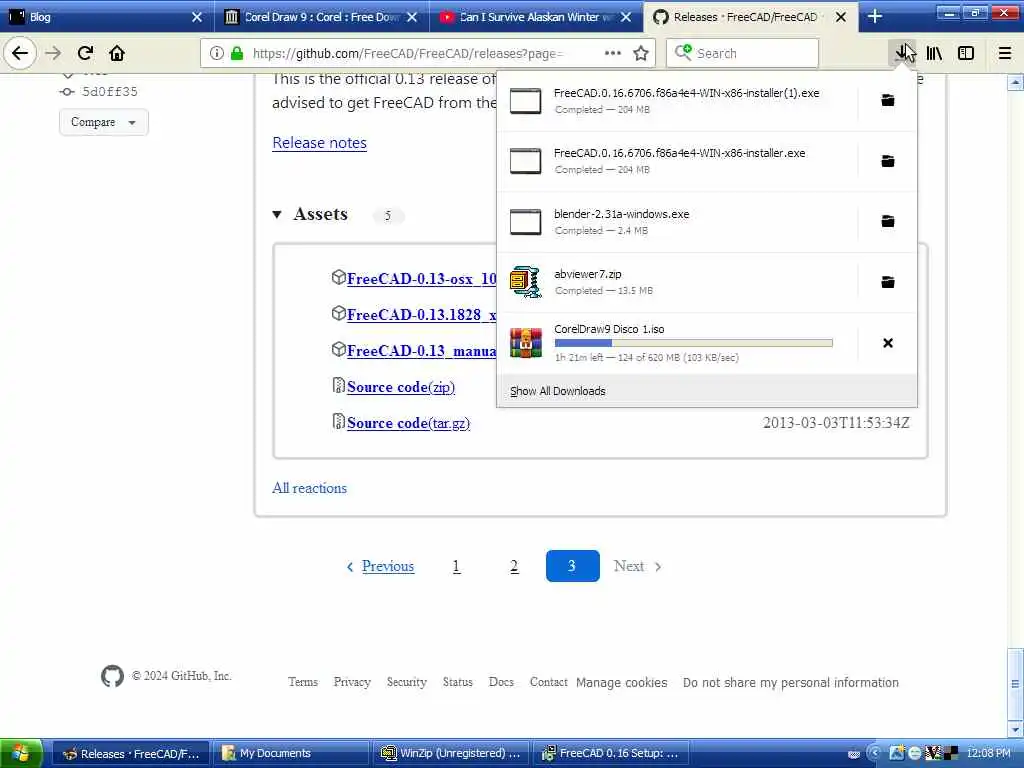Open the Compare dropdown

tap(104, 122)
